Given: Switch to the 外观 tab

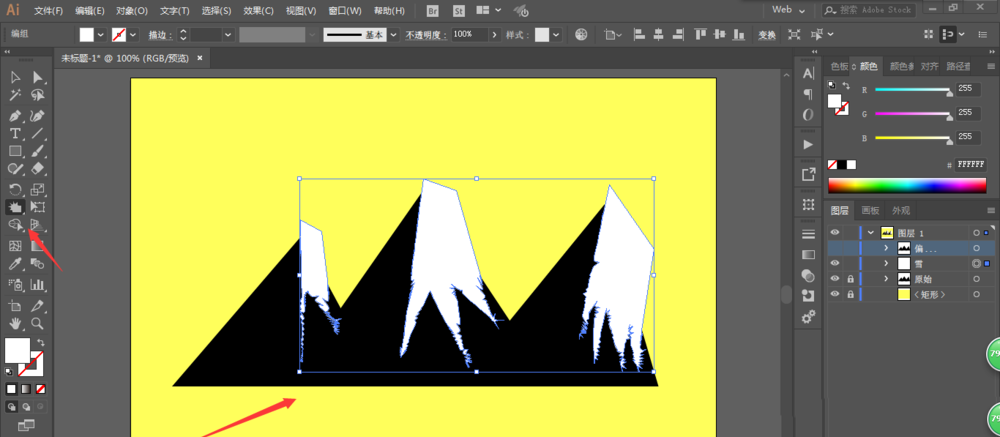Looking at the screenshot, I should pyautogui.click(x=901, y=211).
